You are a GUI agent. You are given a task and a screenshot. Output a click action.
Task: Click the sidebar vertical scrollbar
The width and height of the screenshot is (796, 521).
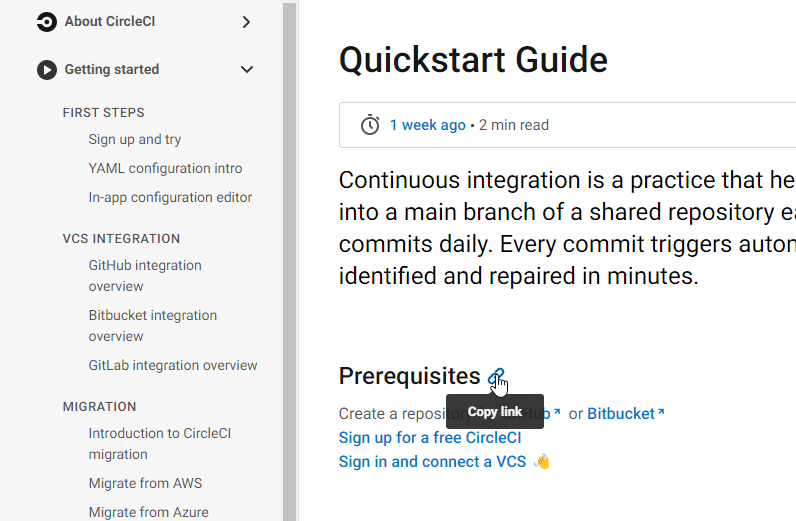pos(289,260)
